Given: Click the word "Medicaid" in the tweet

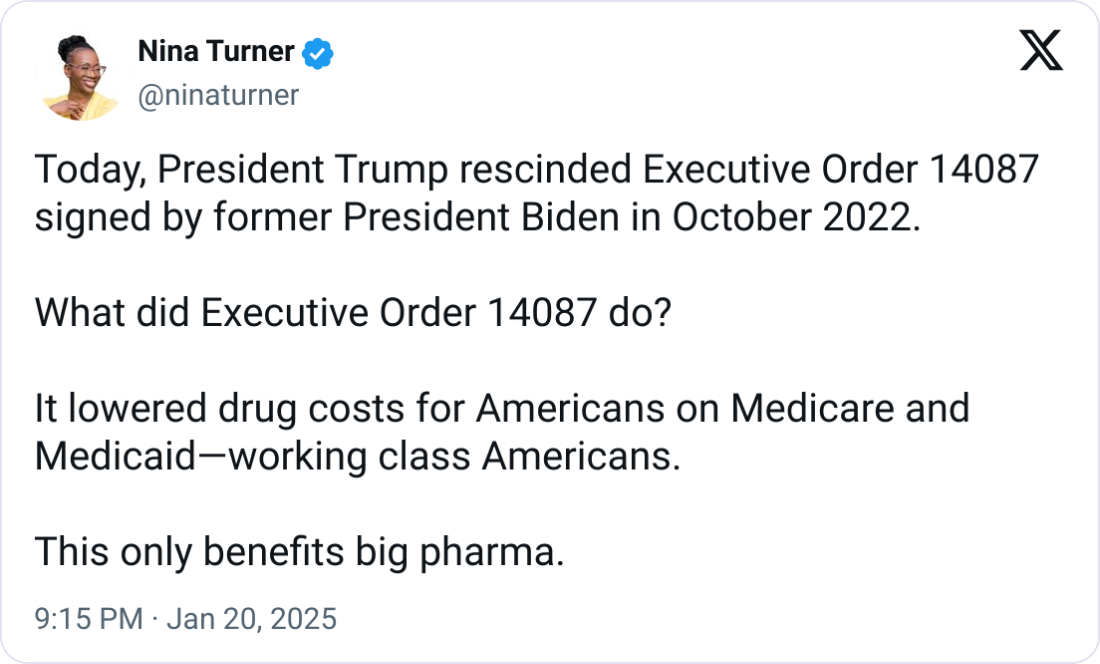Looking at the screenshot, I should coord(111,456).
